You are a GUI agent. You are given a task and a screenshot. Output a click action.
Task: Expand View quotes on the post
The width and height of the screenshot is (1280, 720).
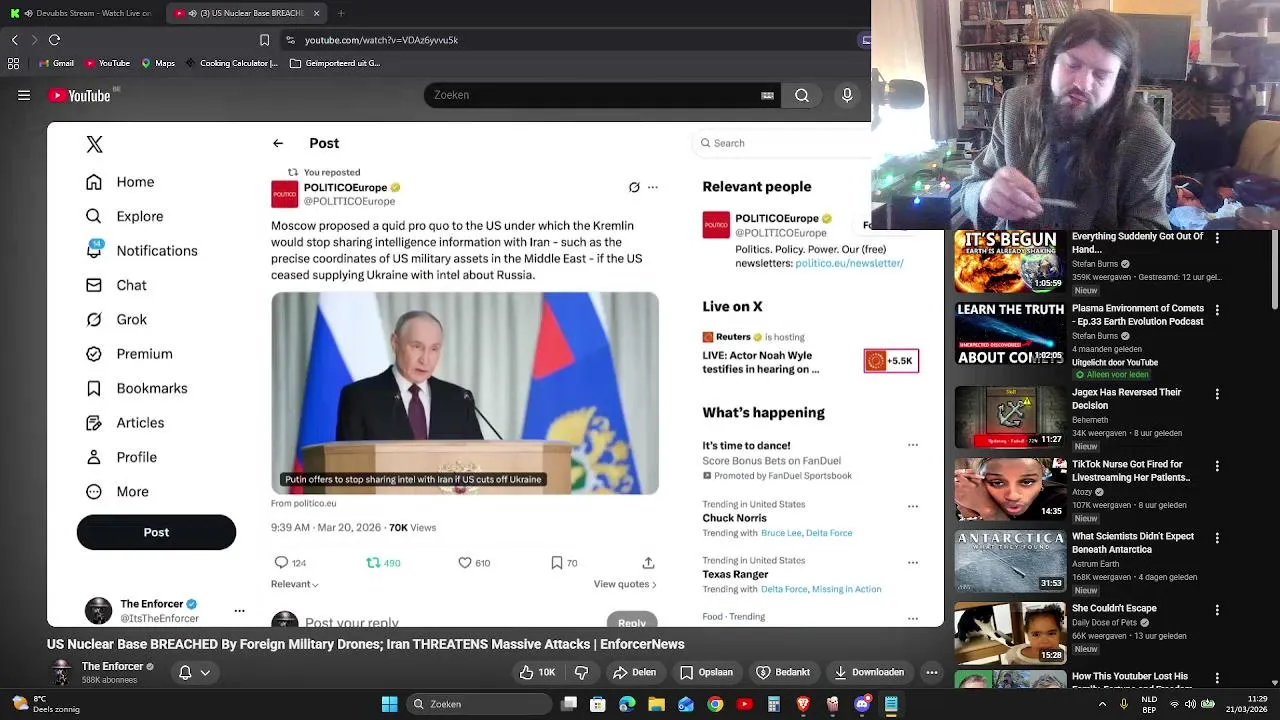point(625,584)
